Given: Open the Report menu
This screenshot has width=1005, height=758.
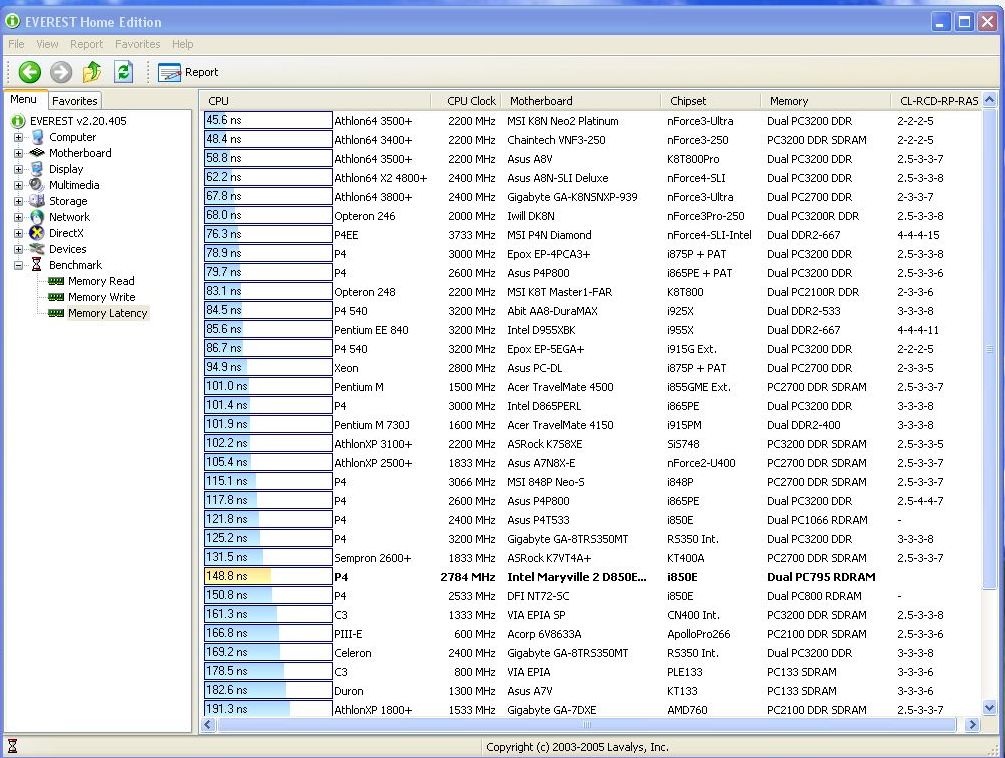Looking at the screenshot, I should point(87,44).
